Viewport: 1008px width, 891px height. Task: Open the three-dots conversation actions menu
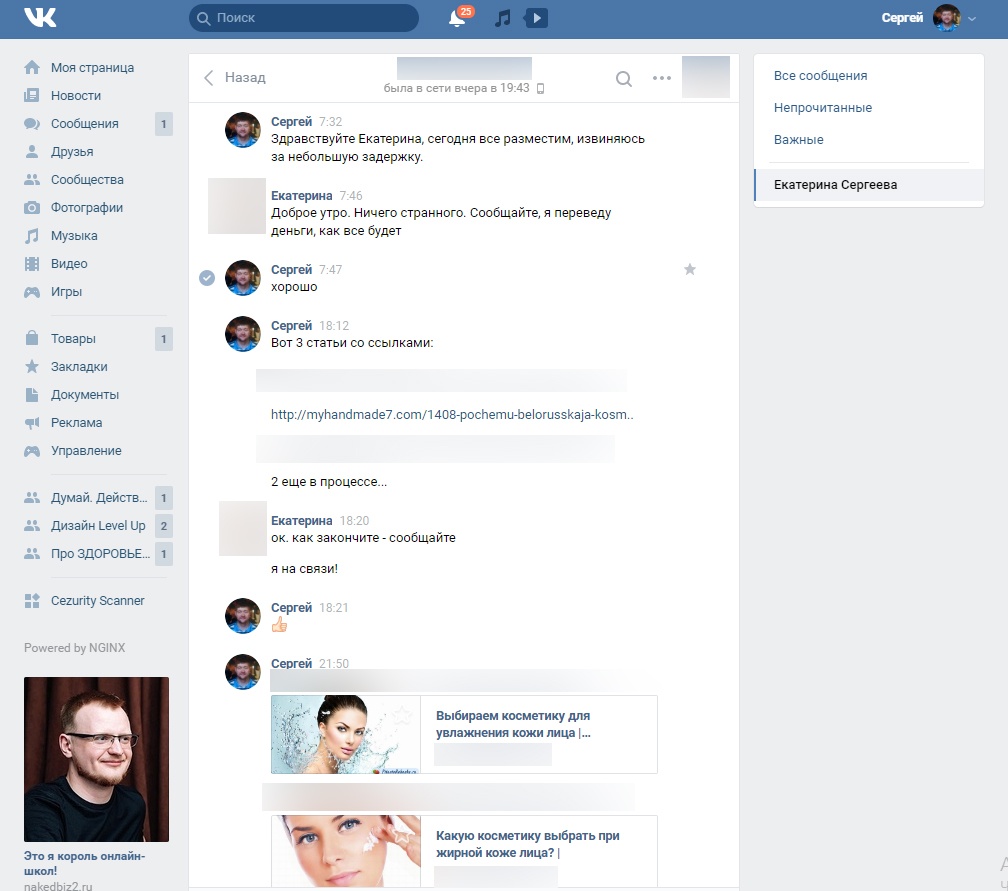[x=662, y=78]
